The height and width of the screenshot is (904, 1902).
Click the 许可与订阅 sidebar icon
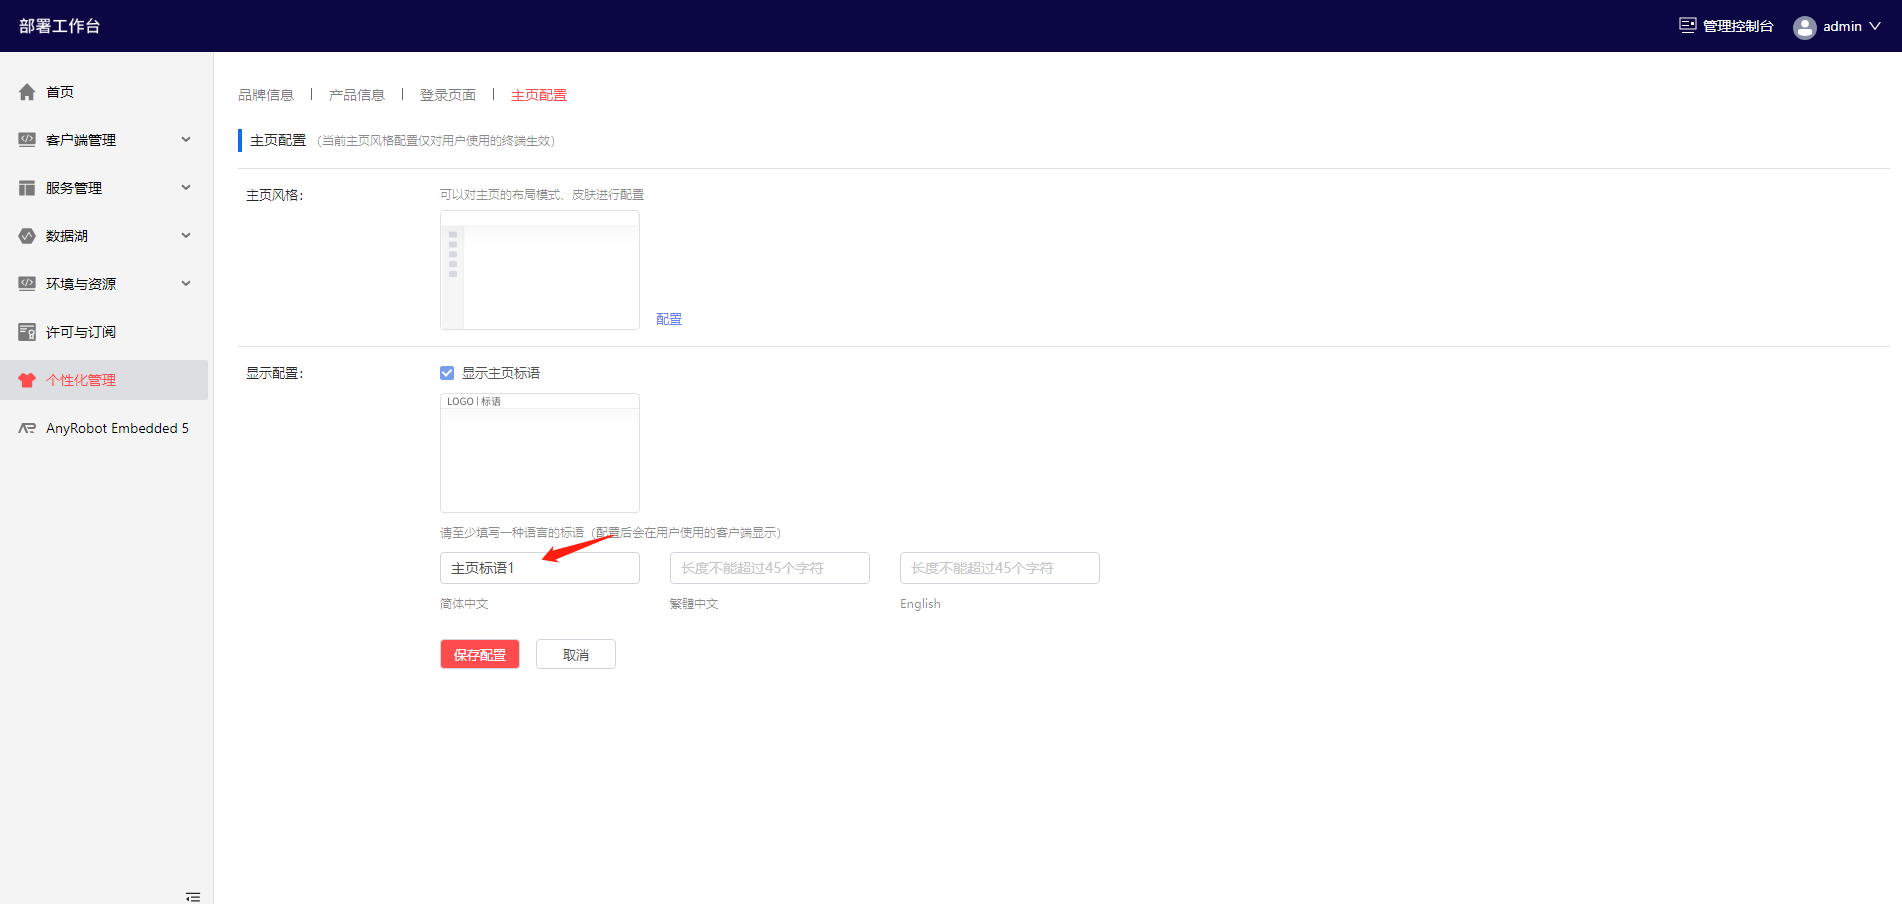pos(27,332)
